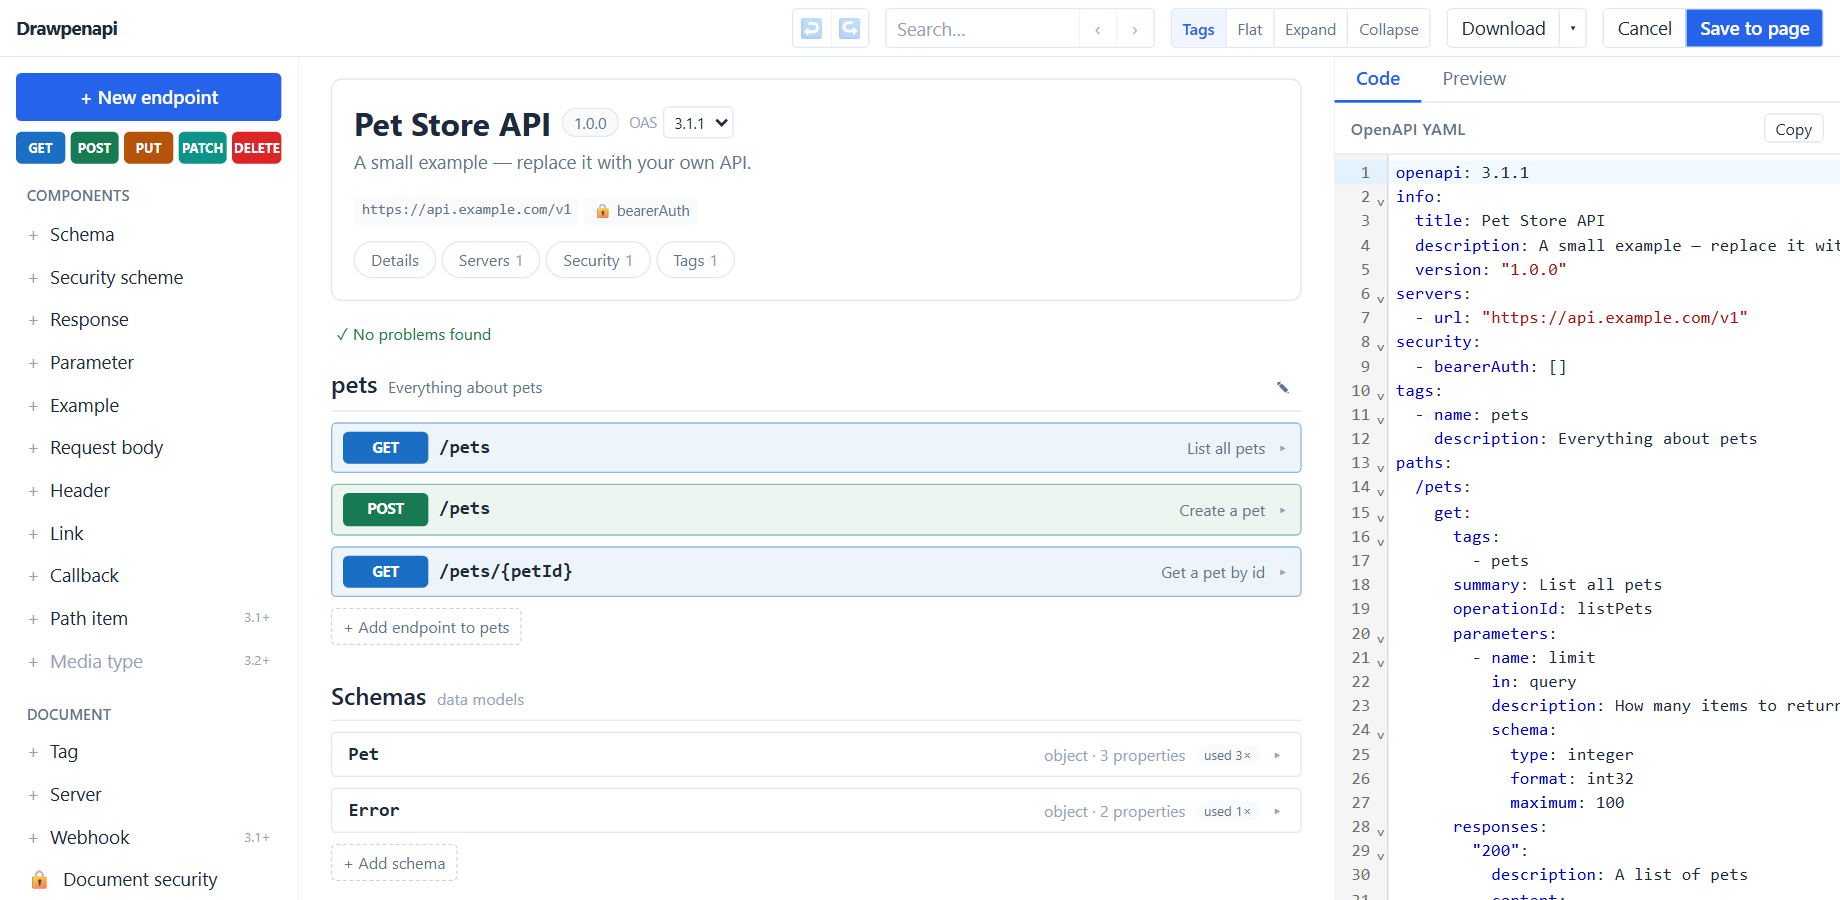Screen dimensions: 1840x900
Task: Click Save to page button
Action: [x=1755, y=29]
